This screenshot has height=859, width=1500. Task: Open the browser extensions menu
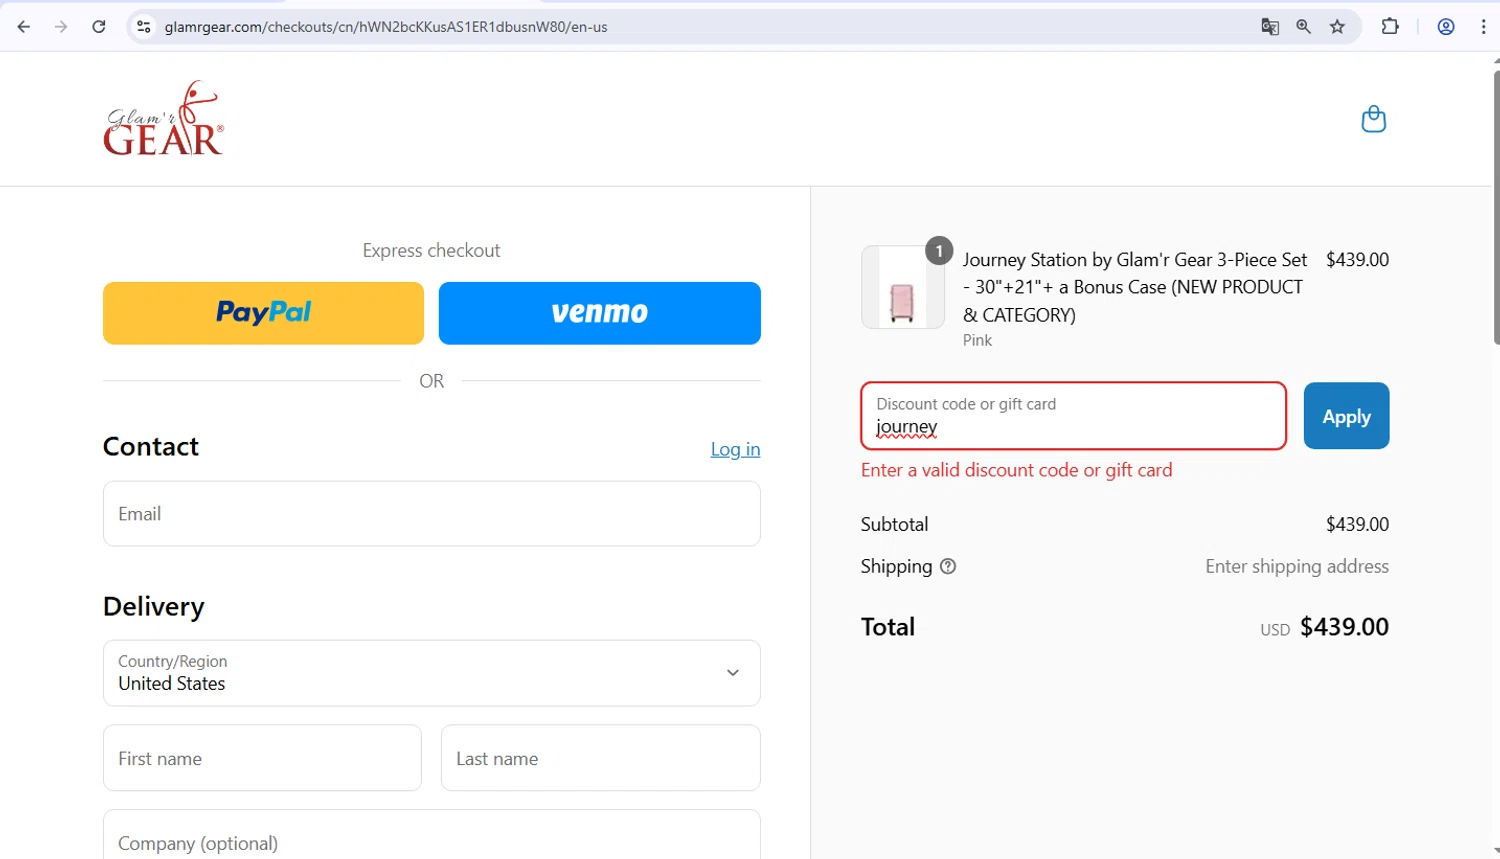tap(1390, 27)
